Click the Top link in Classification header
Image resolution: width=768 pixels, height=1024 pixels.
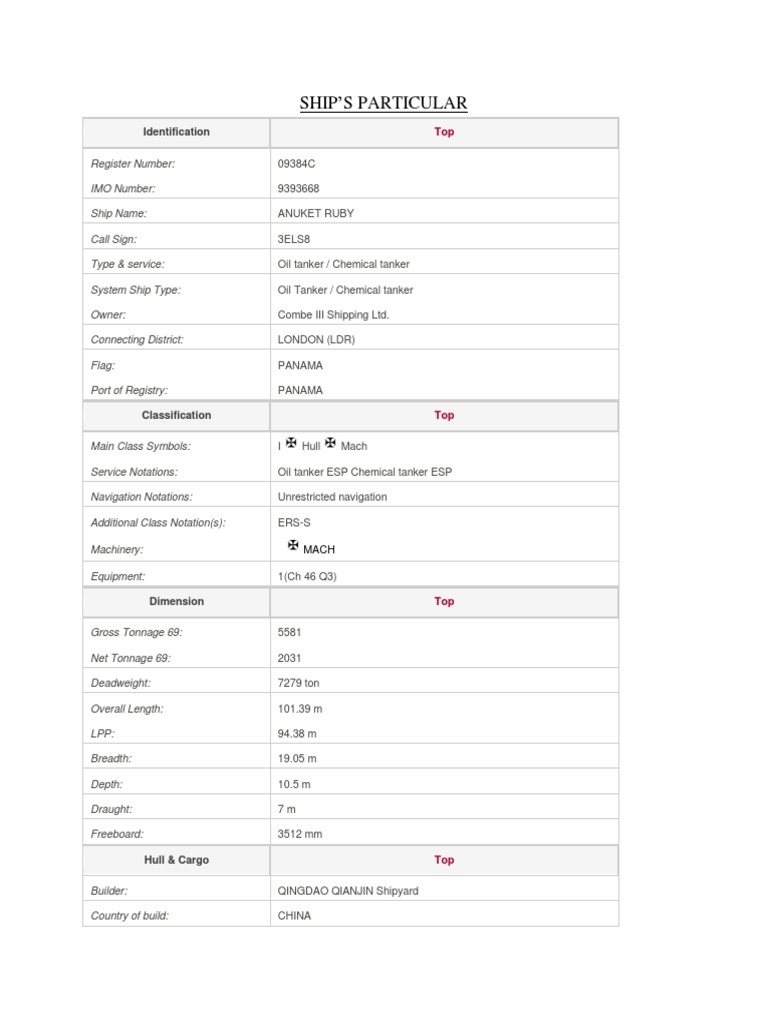click(444, 415)
